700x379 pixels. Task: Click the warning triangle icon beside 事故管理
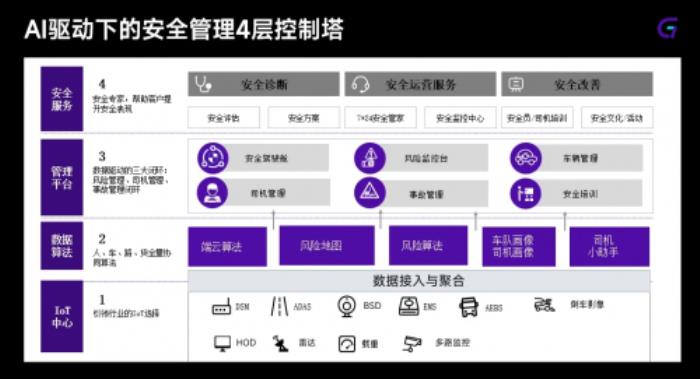tap(370, 193)
